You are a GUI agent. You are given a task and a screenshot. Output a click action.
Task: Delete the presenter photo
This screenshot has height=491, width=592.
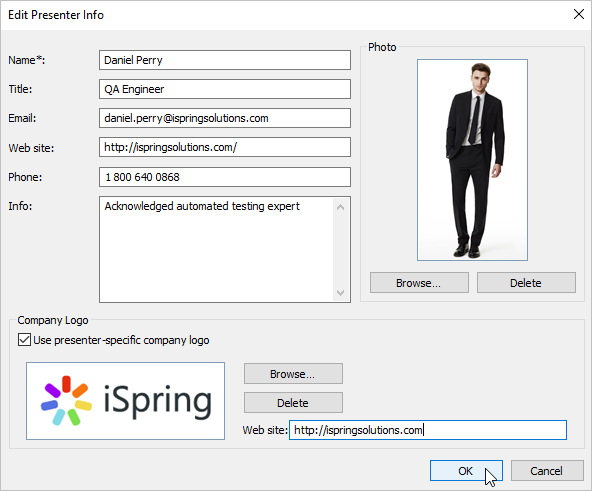526,283
